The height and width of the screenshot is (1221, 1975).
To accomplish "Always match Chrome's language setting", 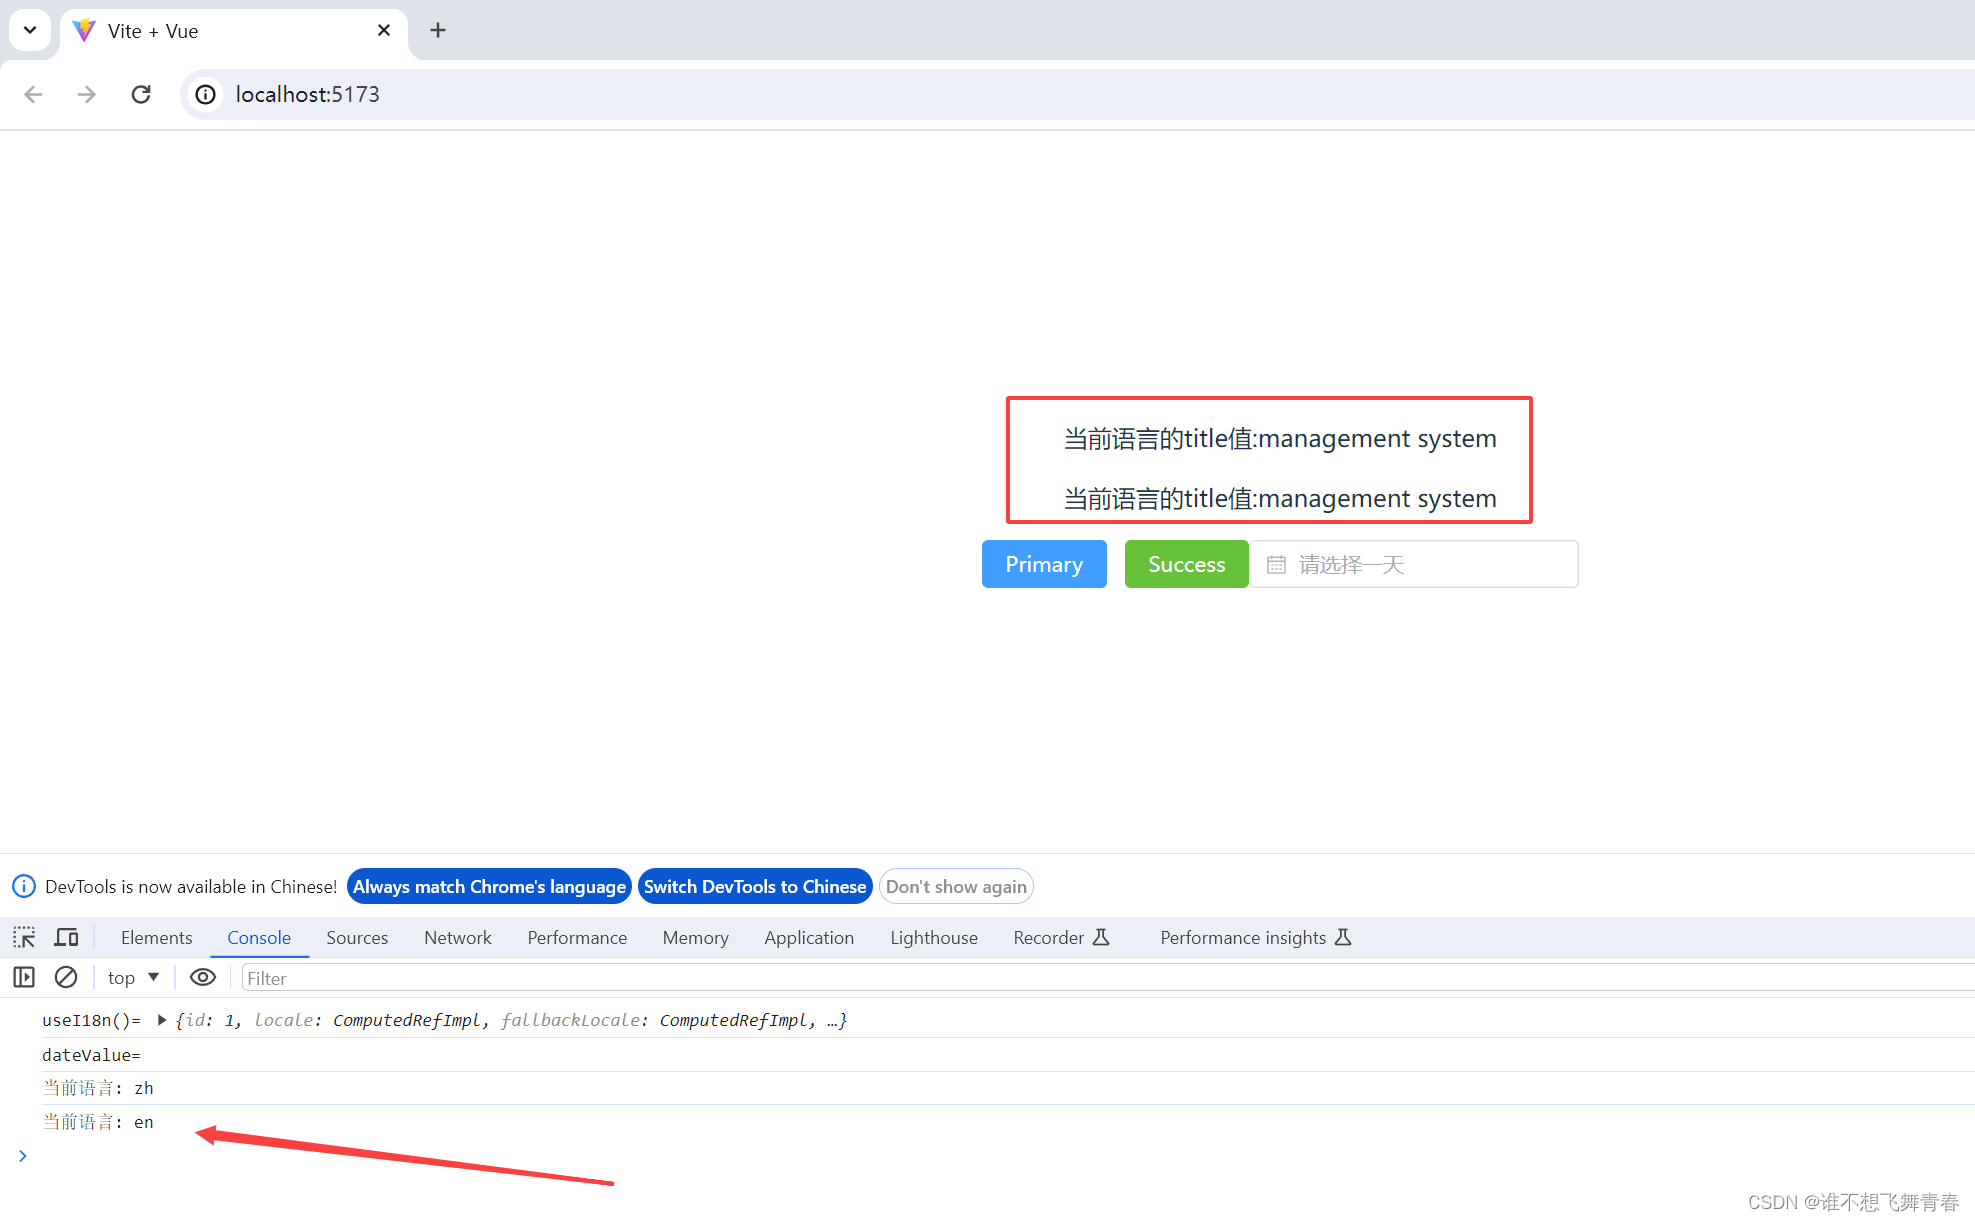I will coord(487,885).
